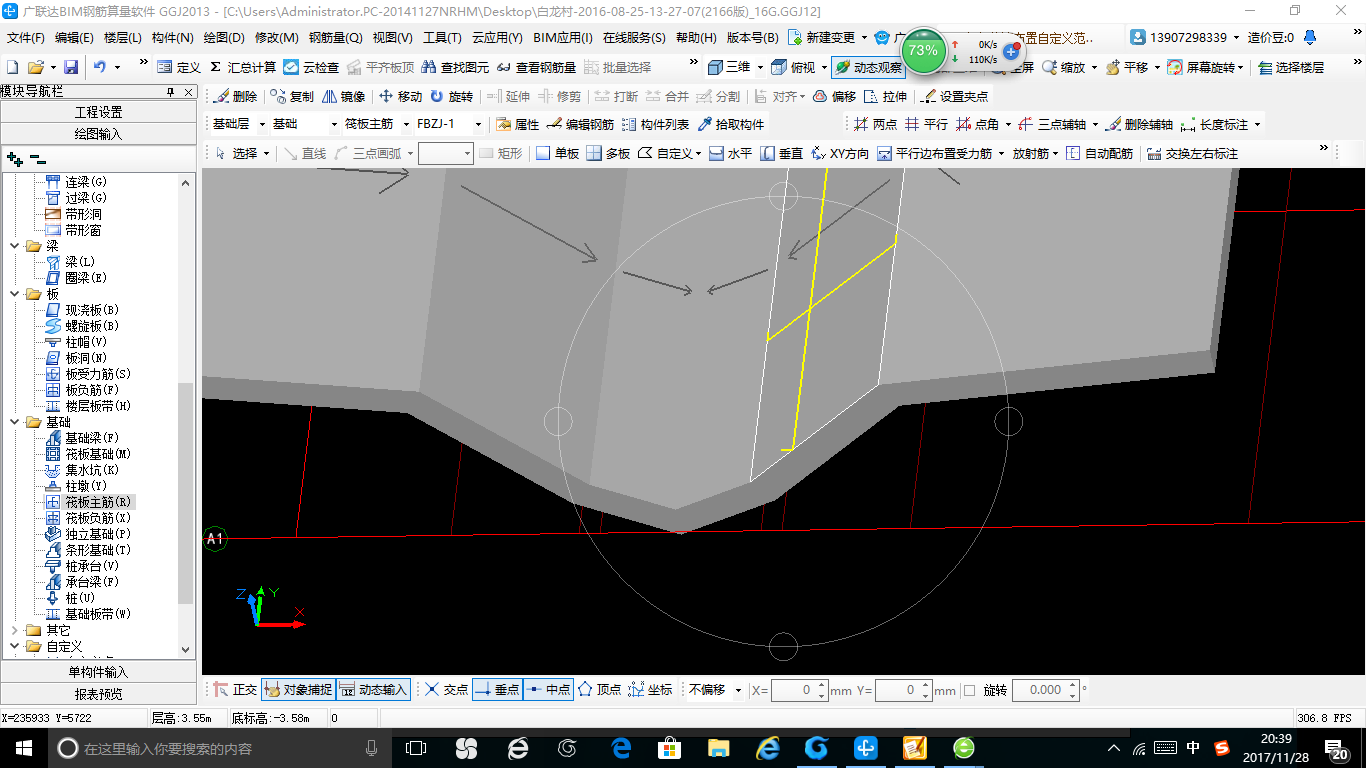Open the 绘图(D) menu
1366x768 pixels.
224,38
